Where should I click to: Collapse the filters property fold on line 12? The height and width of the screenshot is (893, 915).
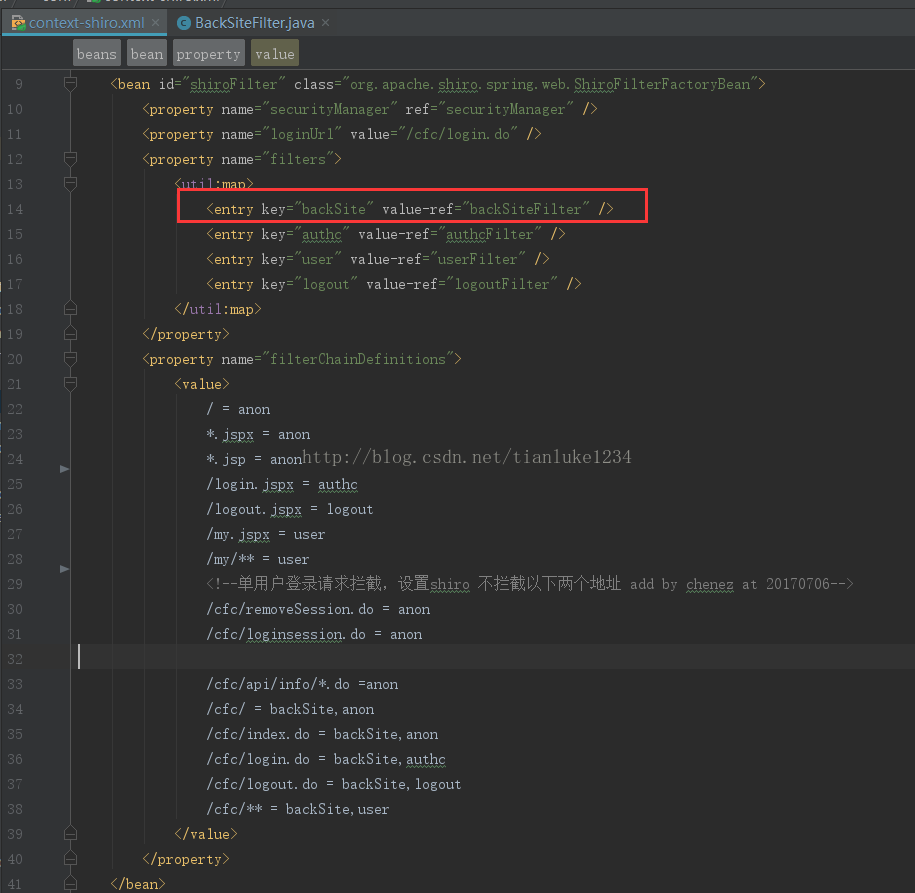70,158
